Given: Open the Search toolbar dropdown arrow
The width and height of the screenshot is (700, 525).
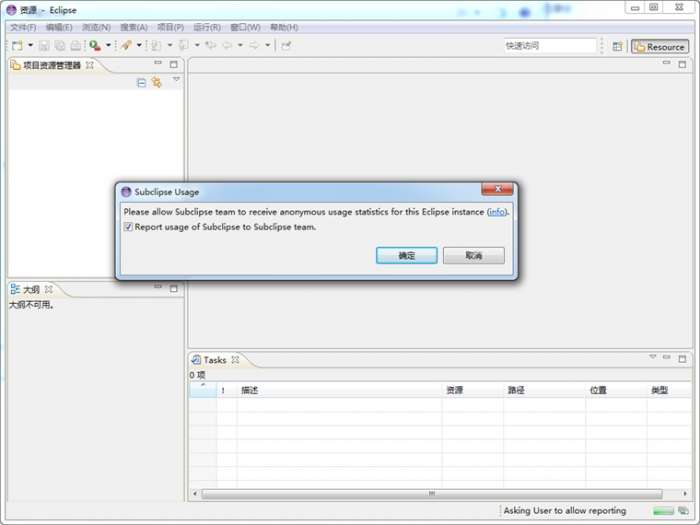Looking at the screenshot, I should point(139,45).
